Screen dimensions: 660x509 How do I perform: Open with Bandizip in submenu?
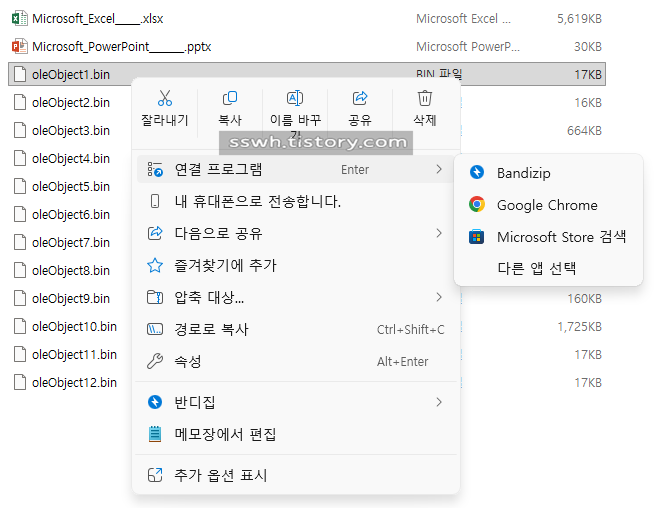[548, 173]
